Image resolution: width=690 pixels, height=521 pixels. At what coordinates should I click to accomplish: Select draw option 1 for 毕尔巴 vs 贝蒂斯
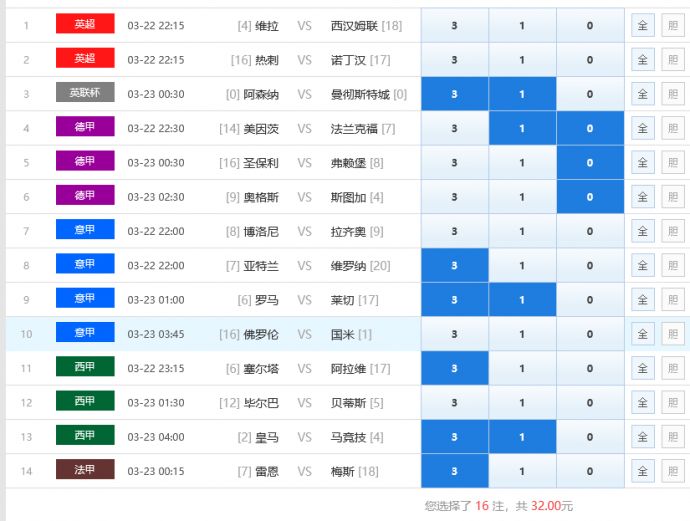coord(522,403)
